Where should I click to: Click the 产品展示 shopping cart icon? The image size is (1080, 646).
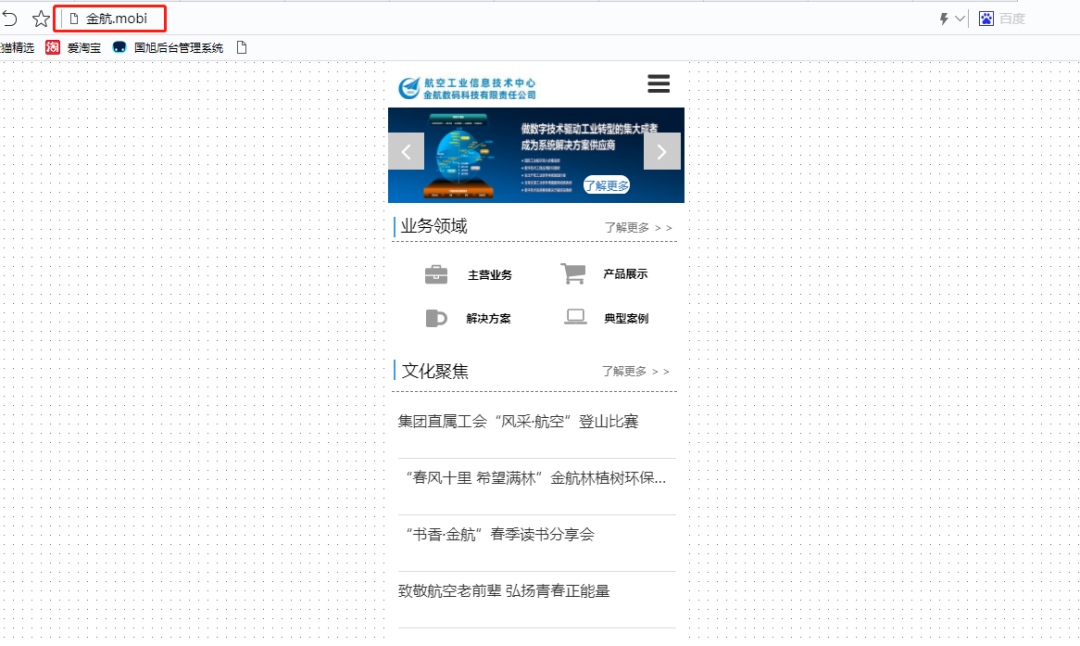coord(573,271)
